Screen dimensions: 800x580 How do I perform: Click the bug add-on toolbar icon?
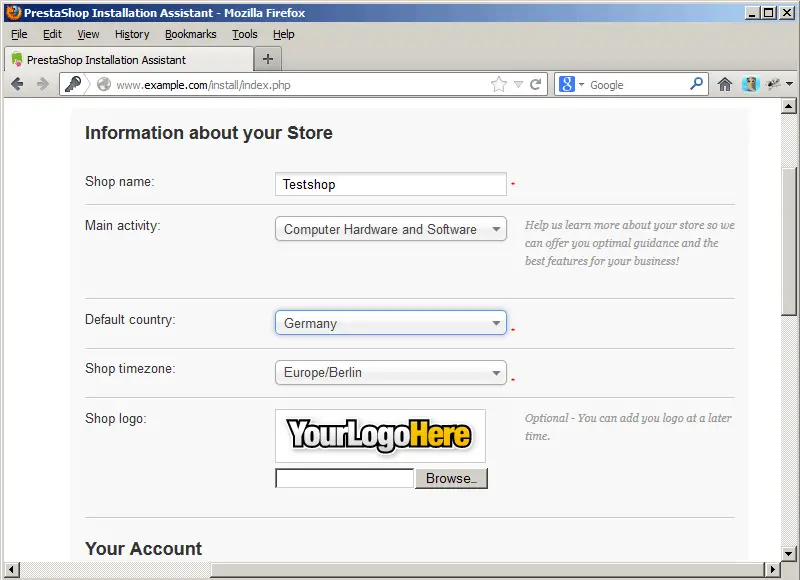773,84
